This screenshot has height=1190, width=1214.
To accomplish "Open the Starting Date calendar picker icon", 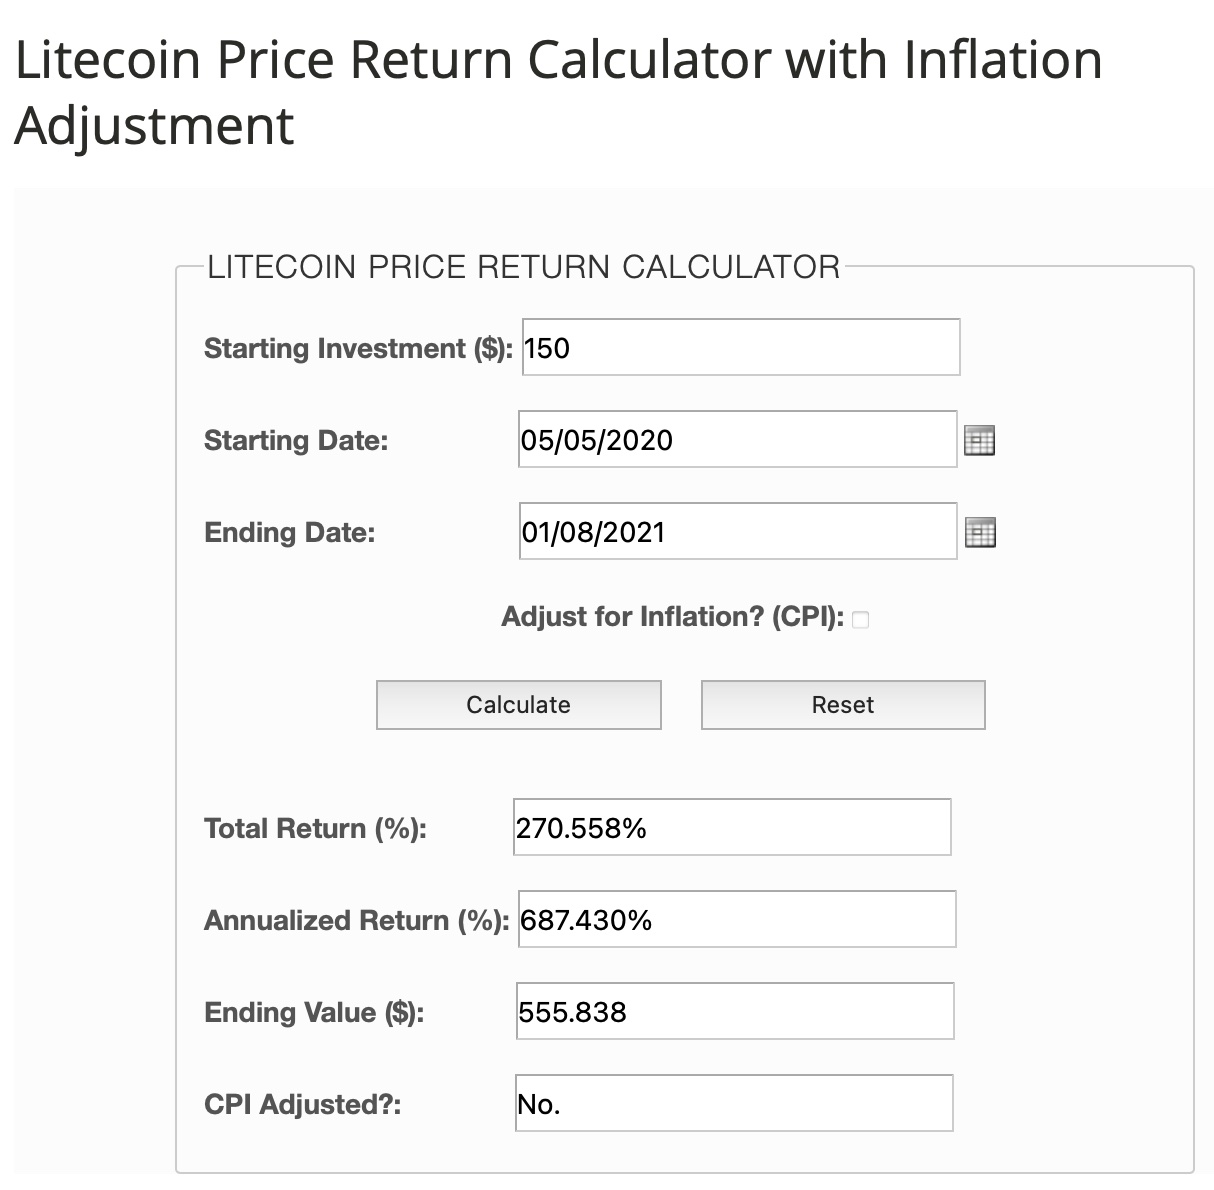I will point(979,440).
